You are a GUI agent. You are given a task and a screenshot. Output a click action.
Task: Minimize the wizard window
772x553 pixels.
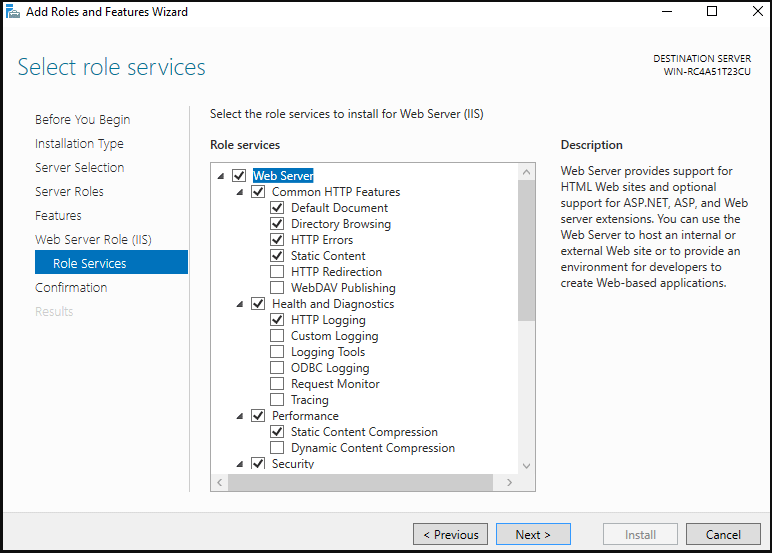[667, 11]
